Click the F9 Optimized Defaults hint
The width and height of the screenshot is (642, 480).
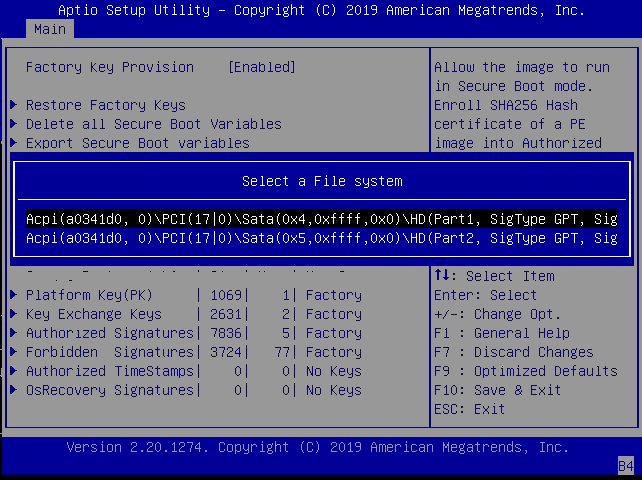pos(525,371)
